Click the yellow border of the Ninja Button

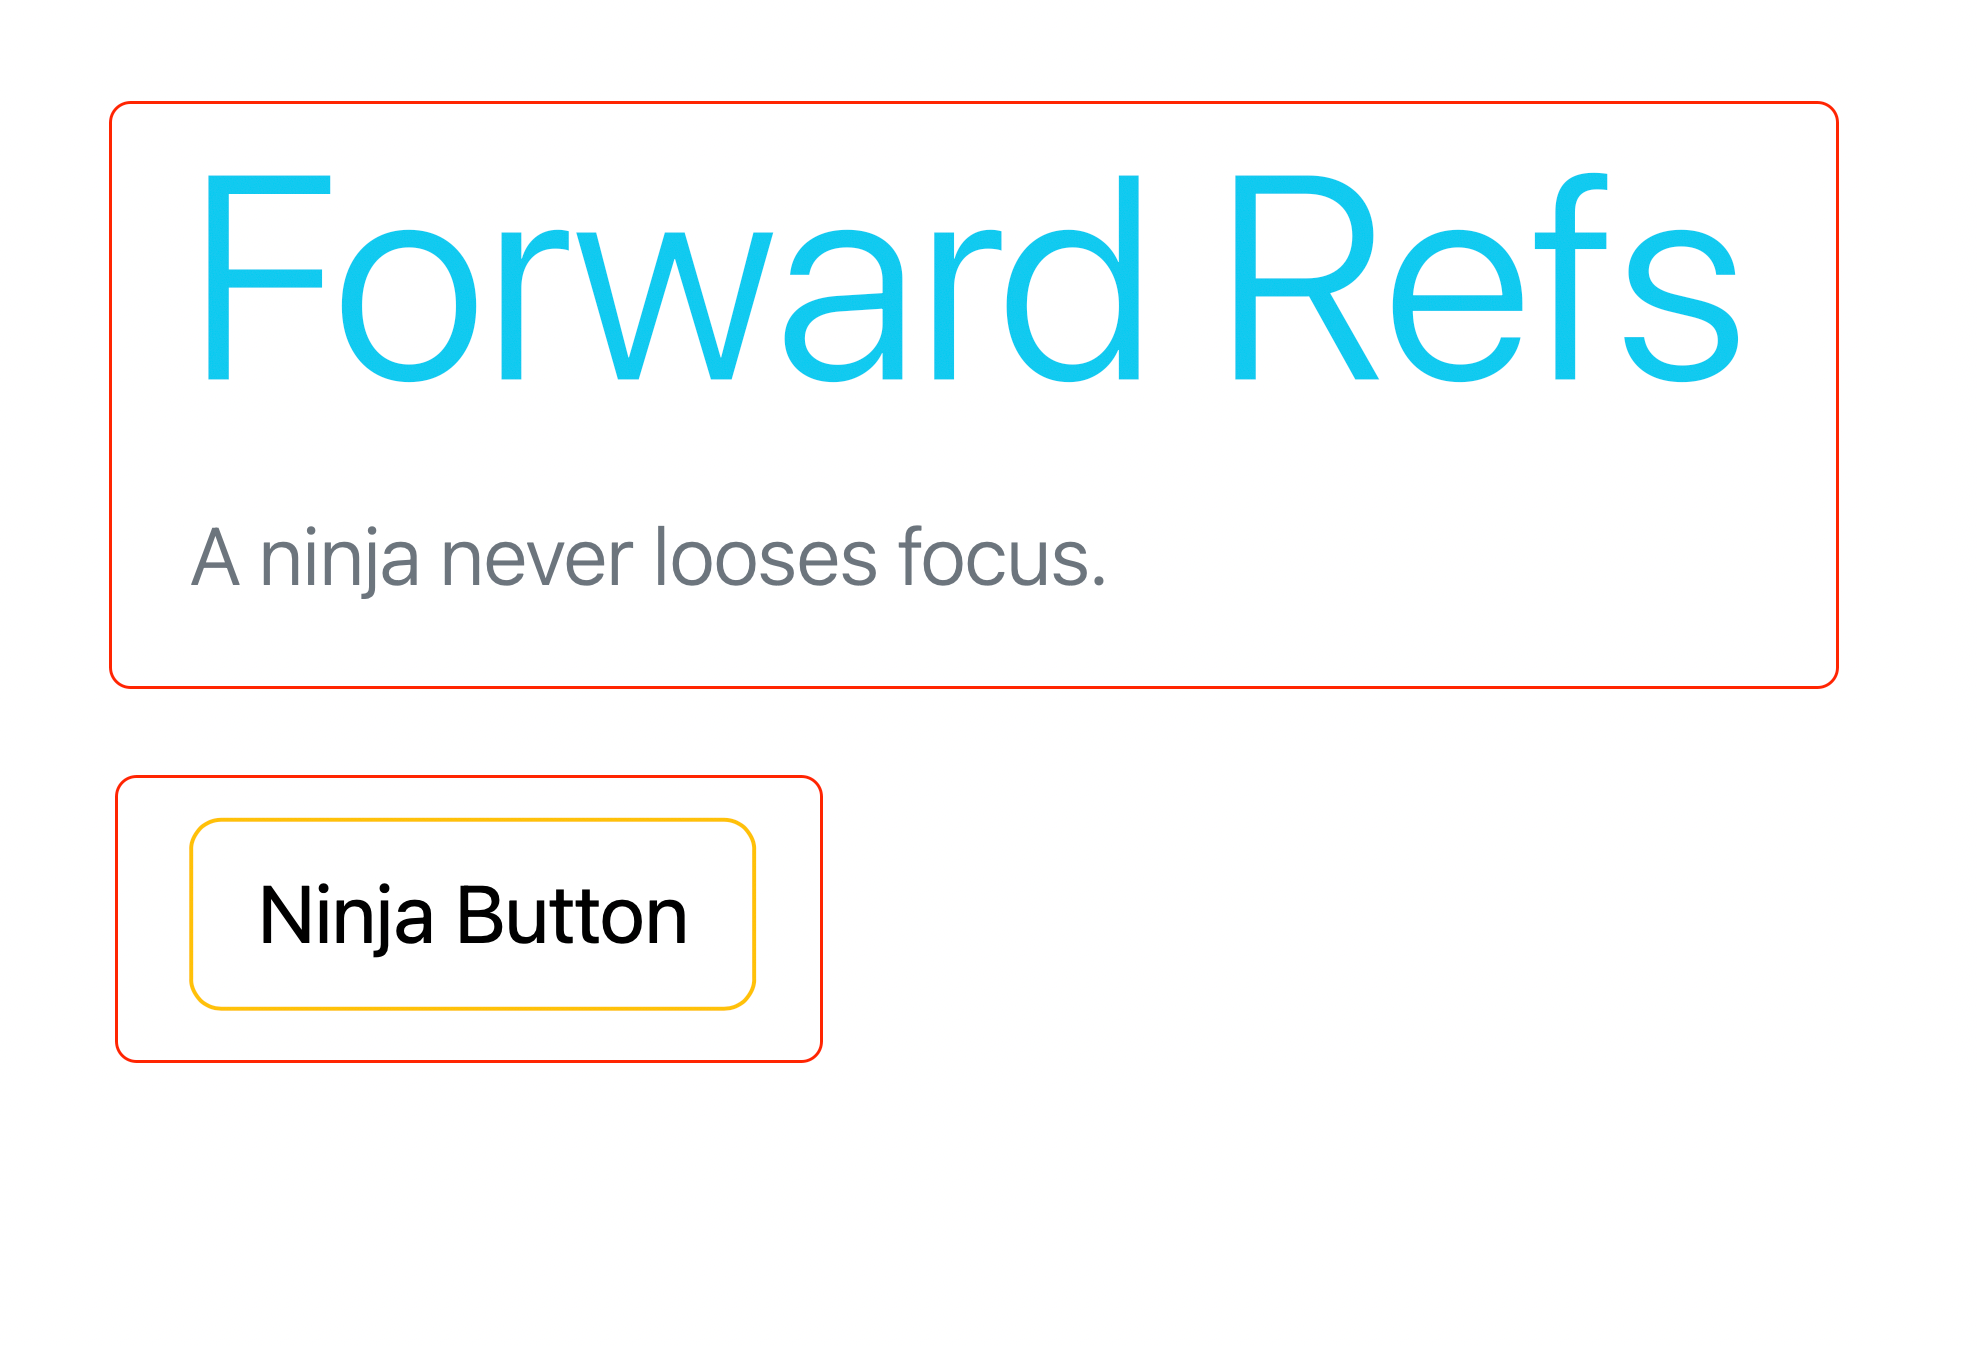pyautogui.click(x=472, y=821)
